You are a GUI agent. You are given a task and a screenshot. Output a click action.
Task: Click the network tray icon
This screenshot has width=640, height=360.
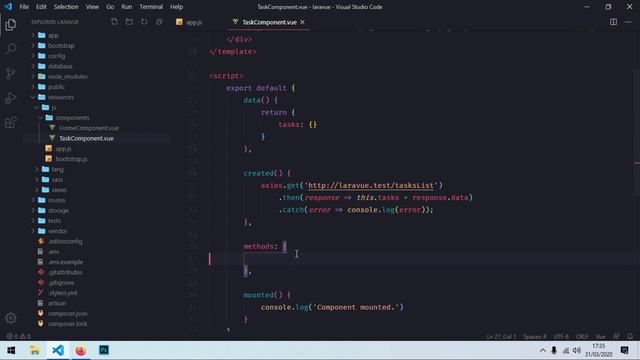pos(565,350)
